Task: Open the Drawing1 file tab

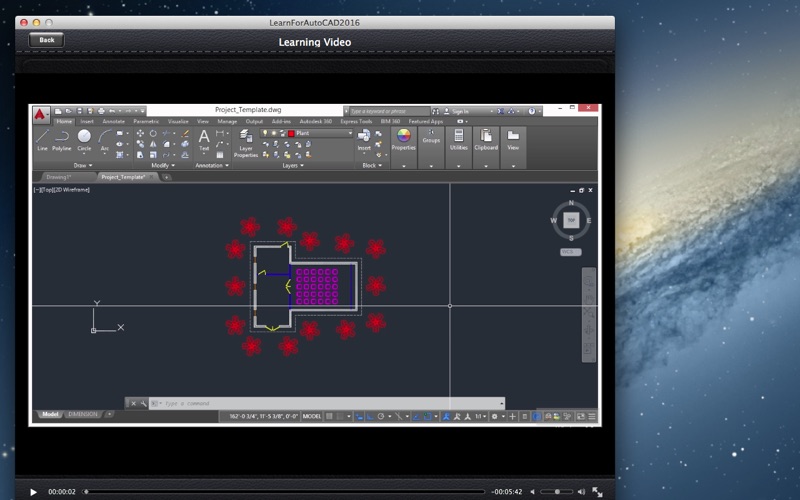Action: click(x=59, y=177)
